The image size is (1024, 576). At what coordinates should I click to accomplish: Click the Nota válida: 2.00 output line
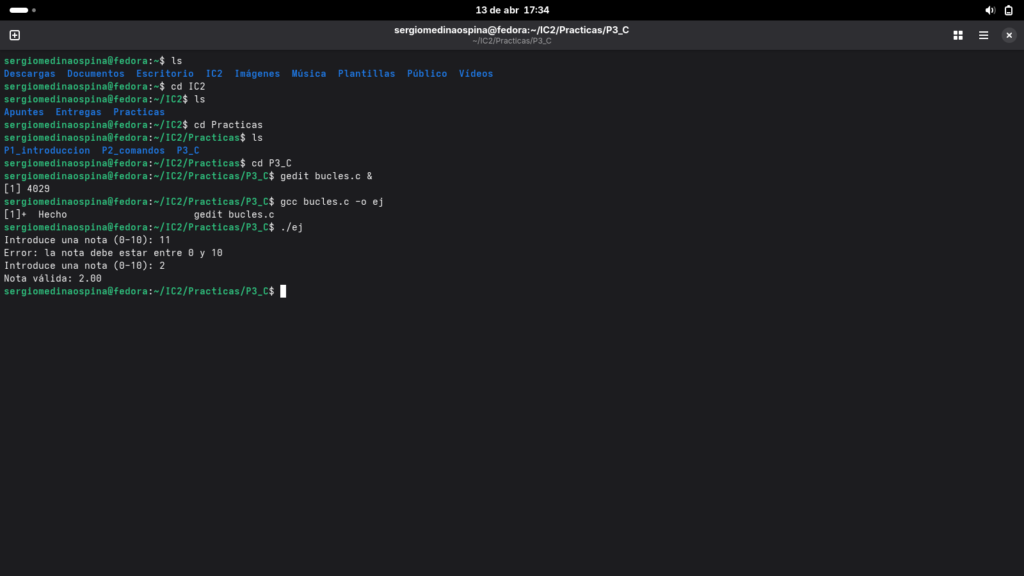coord(52,278)
